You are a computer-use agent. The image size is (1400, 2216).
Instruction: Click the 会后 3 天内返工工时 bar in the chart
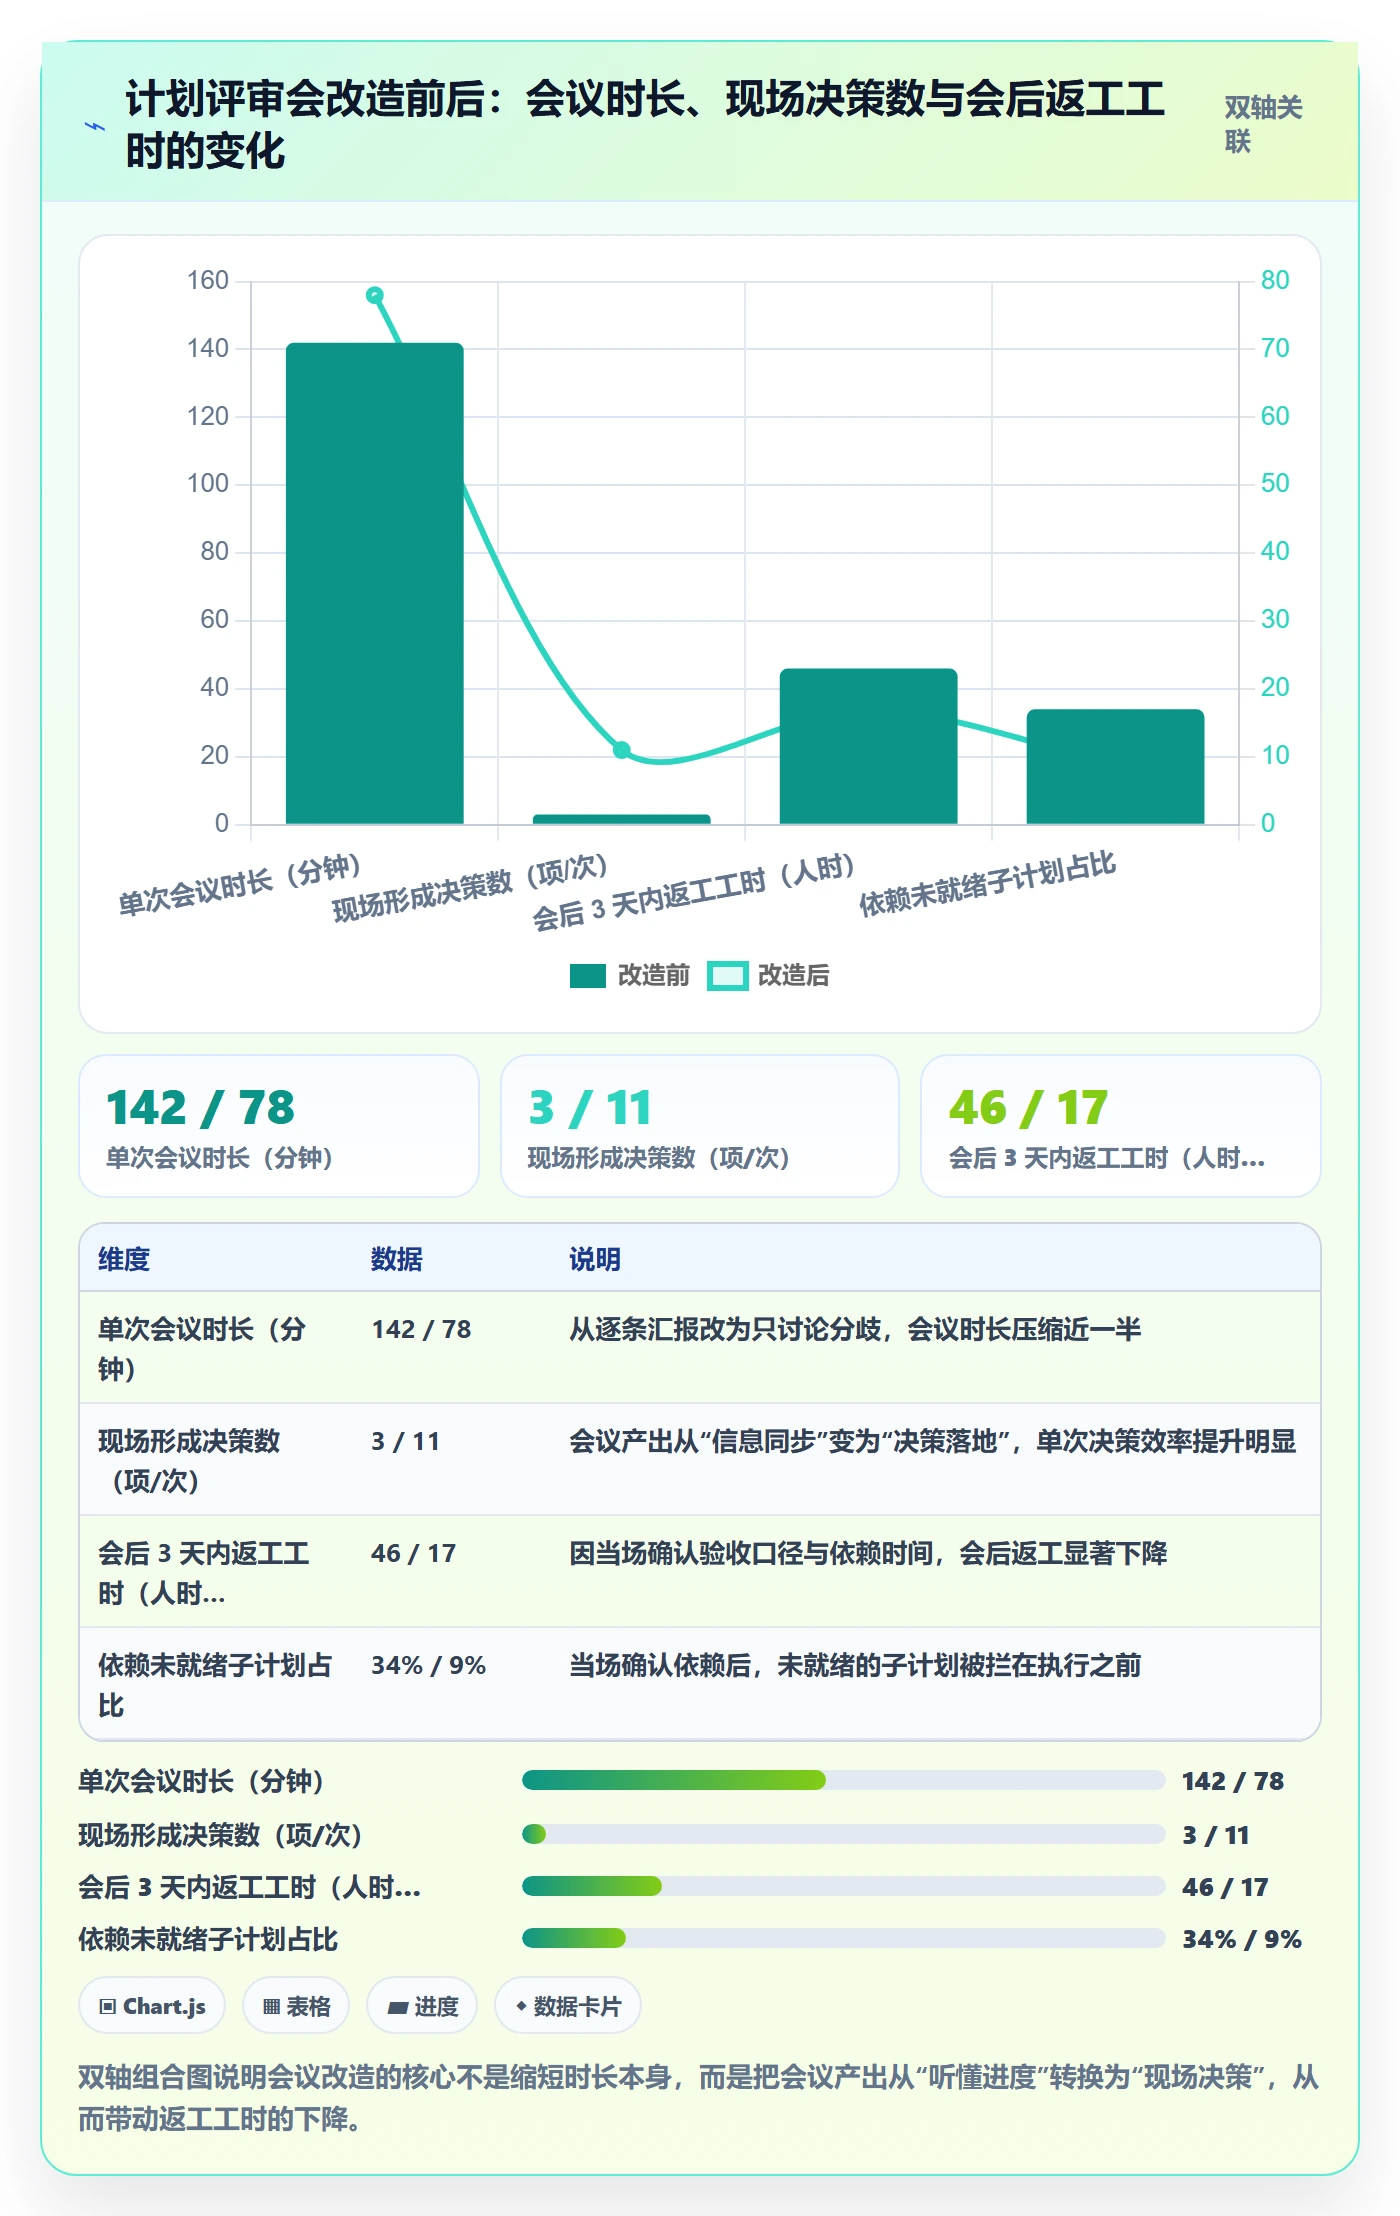tap(869, 746)
